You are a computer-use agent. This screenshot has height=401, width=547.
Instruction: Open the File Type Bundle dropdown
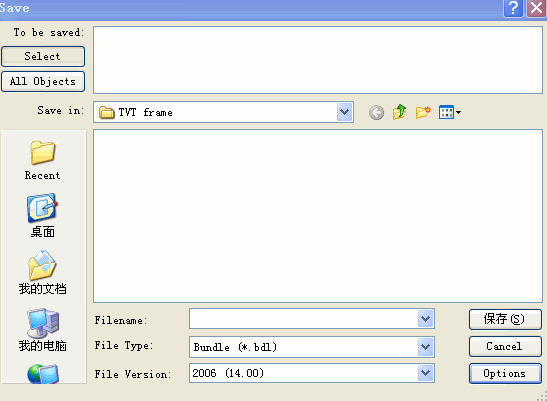click(x=312, y=347)
